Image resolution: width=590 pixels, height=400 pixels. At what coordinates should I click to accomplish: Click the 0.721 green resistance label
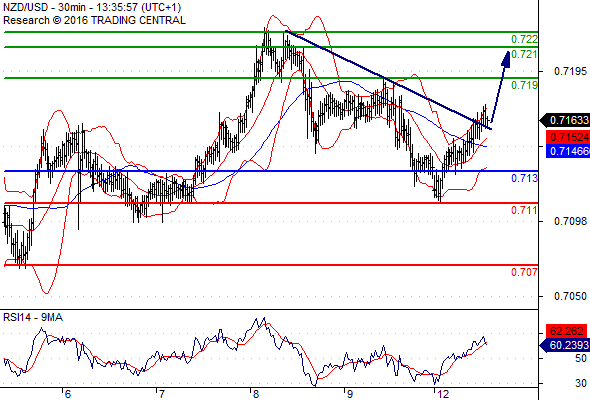click(x=524, y=54)
